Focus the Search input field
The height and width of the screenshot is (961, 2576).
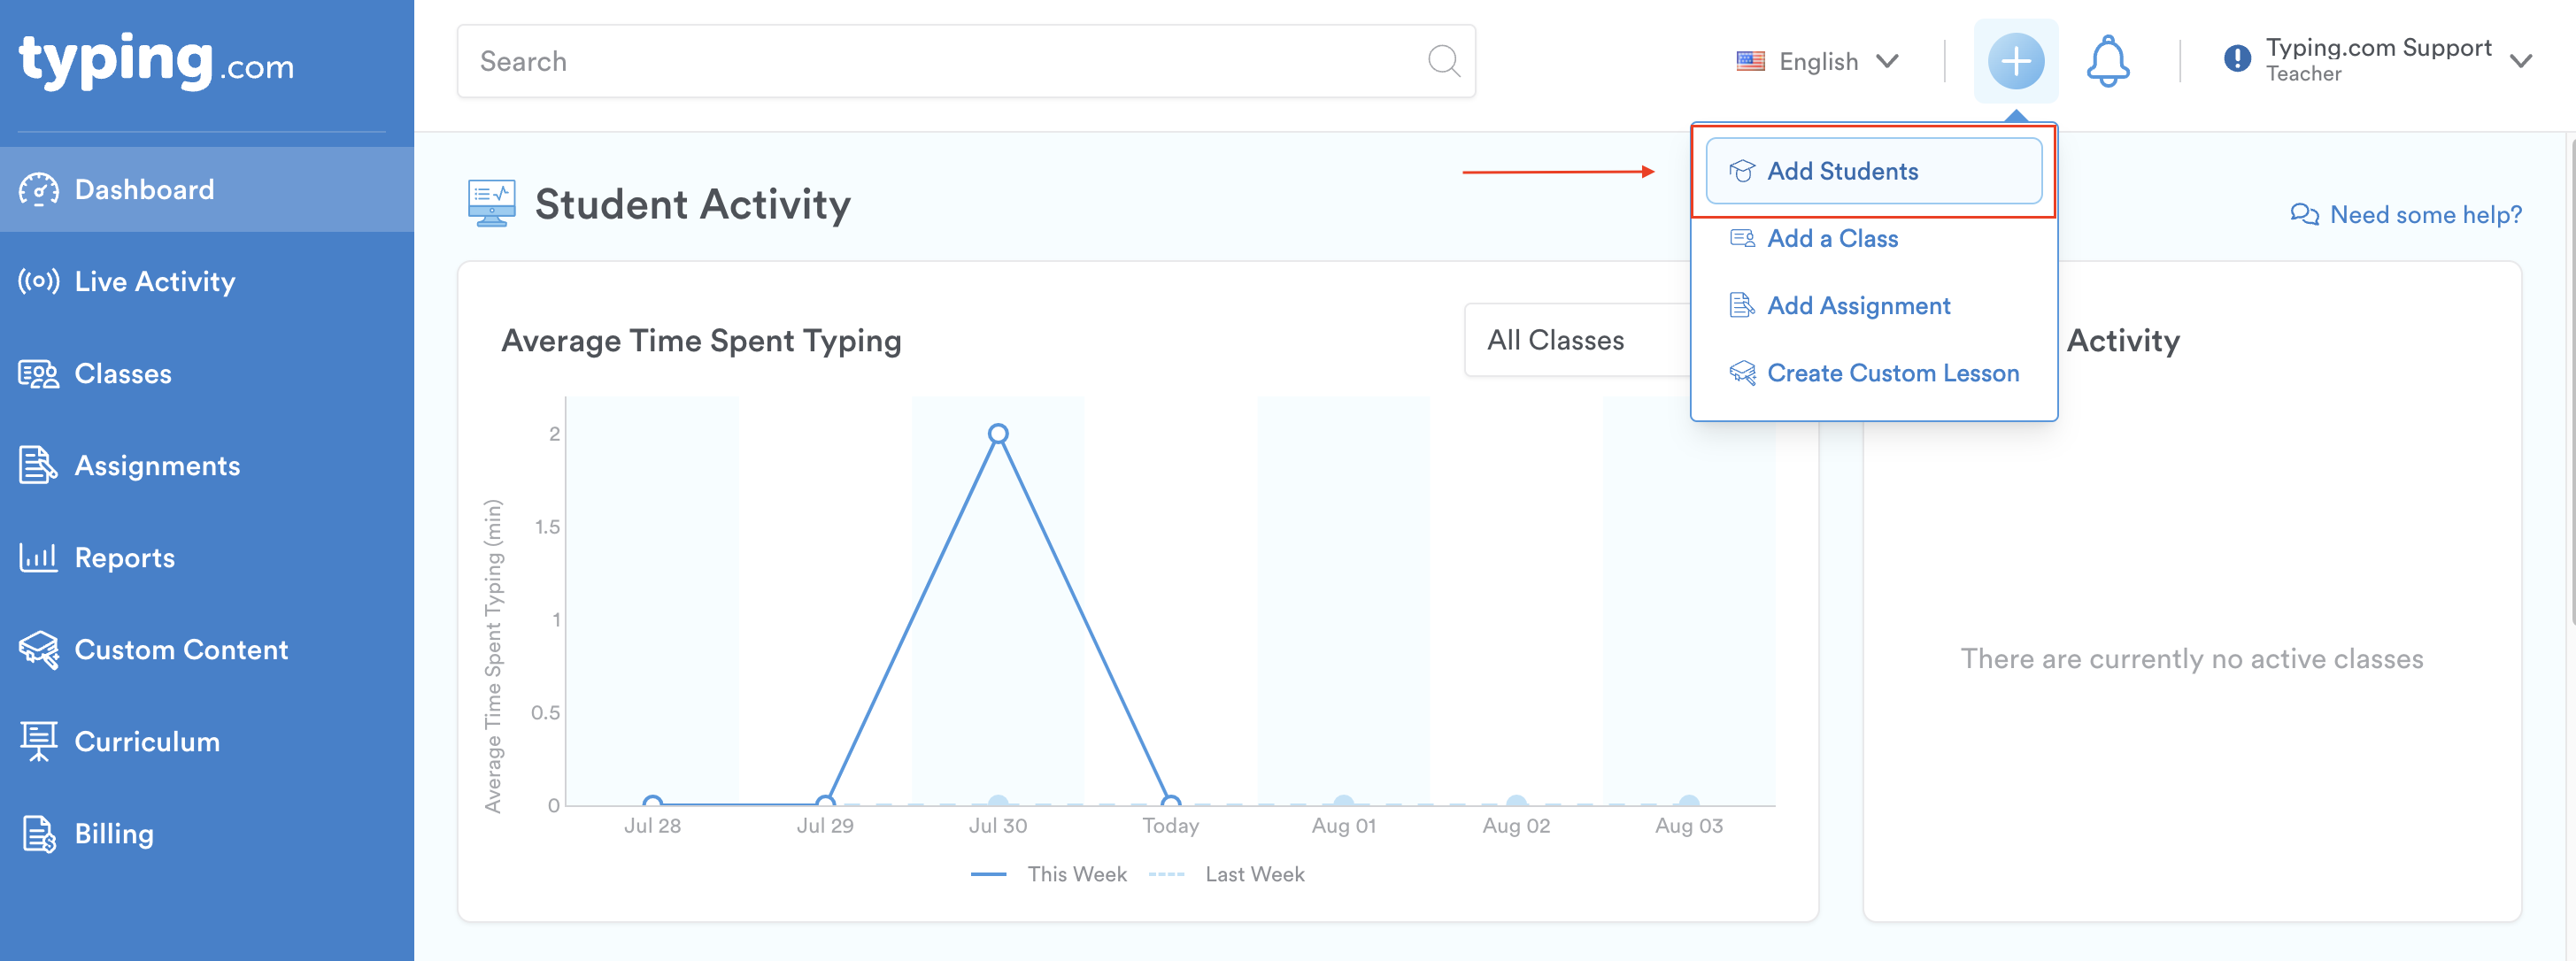coord(940,61)
